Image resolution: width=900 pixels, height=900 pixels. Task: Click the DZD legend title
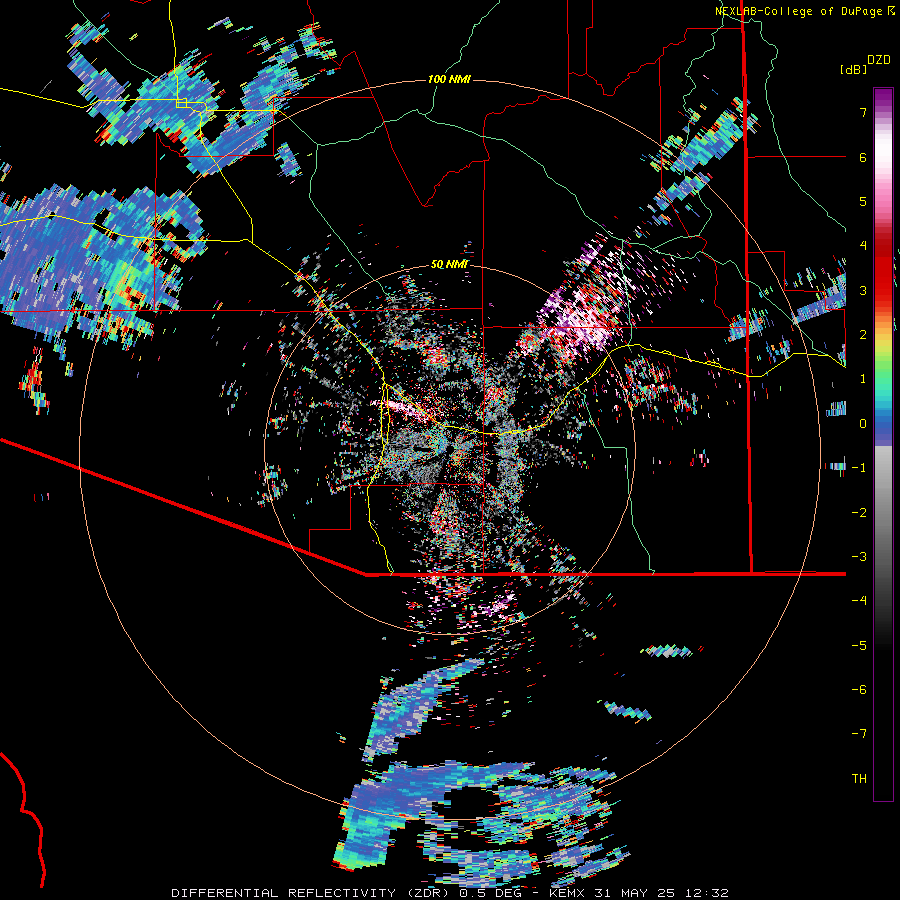pyautogui.click(x=879, y=60)
